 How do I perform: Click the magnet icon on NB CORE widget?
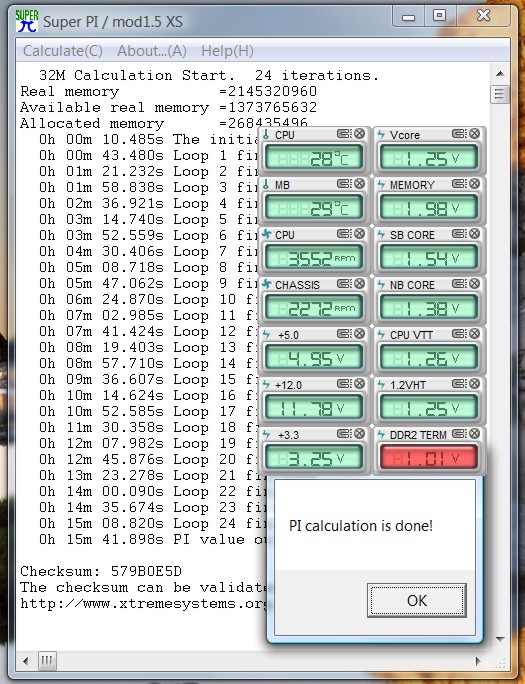pyautogui.click(x=460, y=284)
